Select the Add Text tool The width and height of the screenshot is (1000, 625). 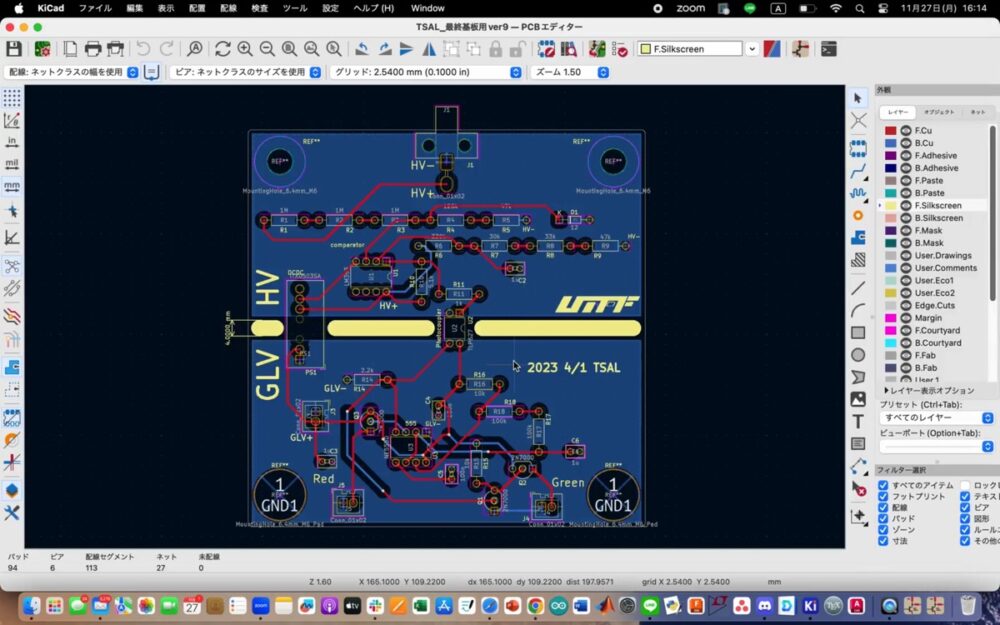pyautogui.click(x=858, y=421)
